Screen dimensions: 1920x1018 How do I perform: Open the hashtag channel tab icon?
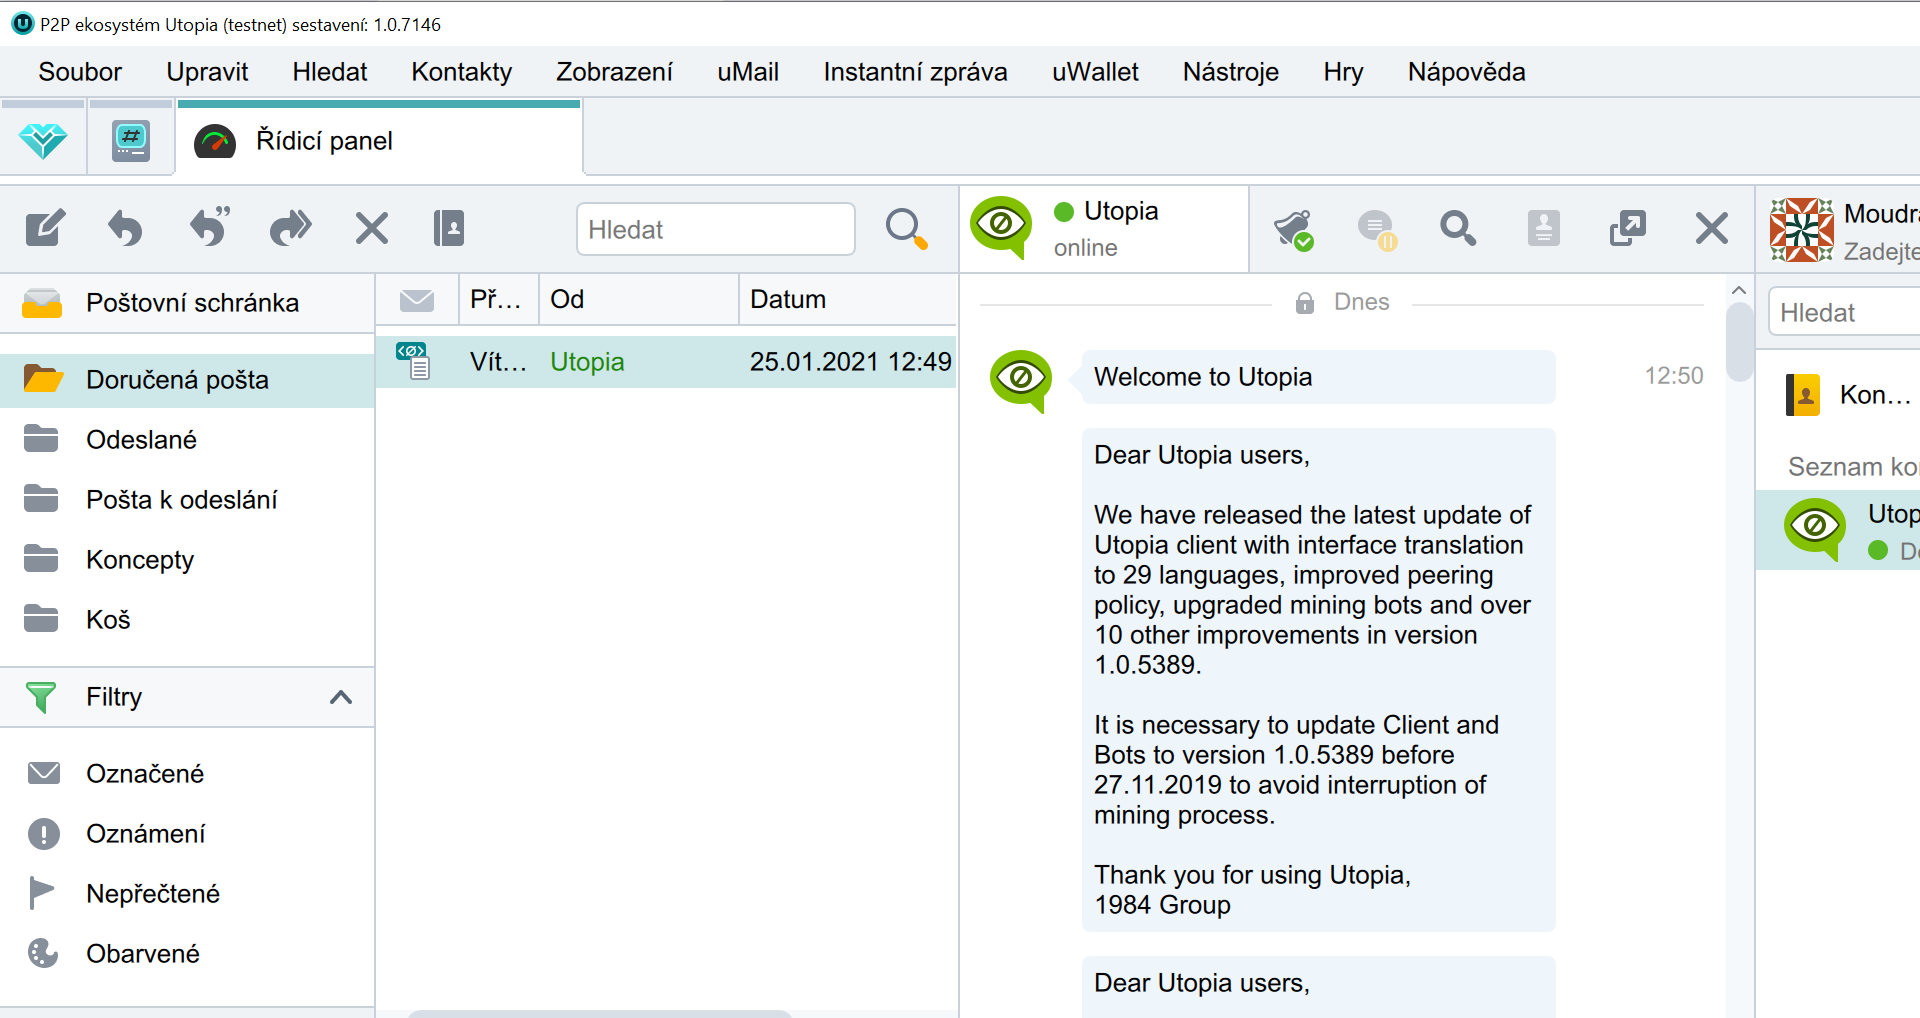[131, 141]
